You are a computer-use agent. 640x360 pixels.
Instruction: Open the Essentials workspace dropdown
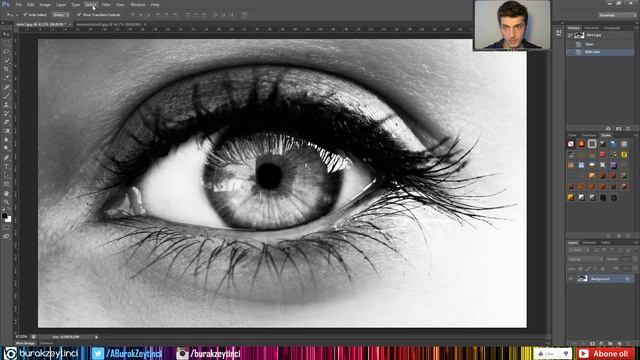pos(617,15)
